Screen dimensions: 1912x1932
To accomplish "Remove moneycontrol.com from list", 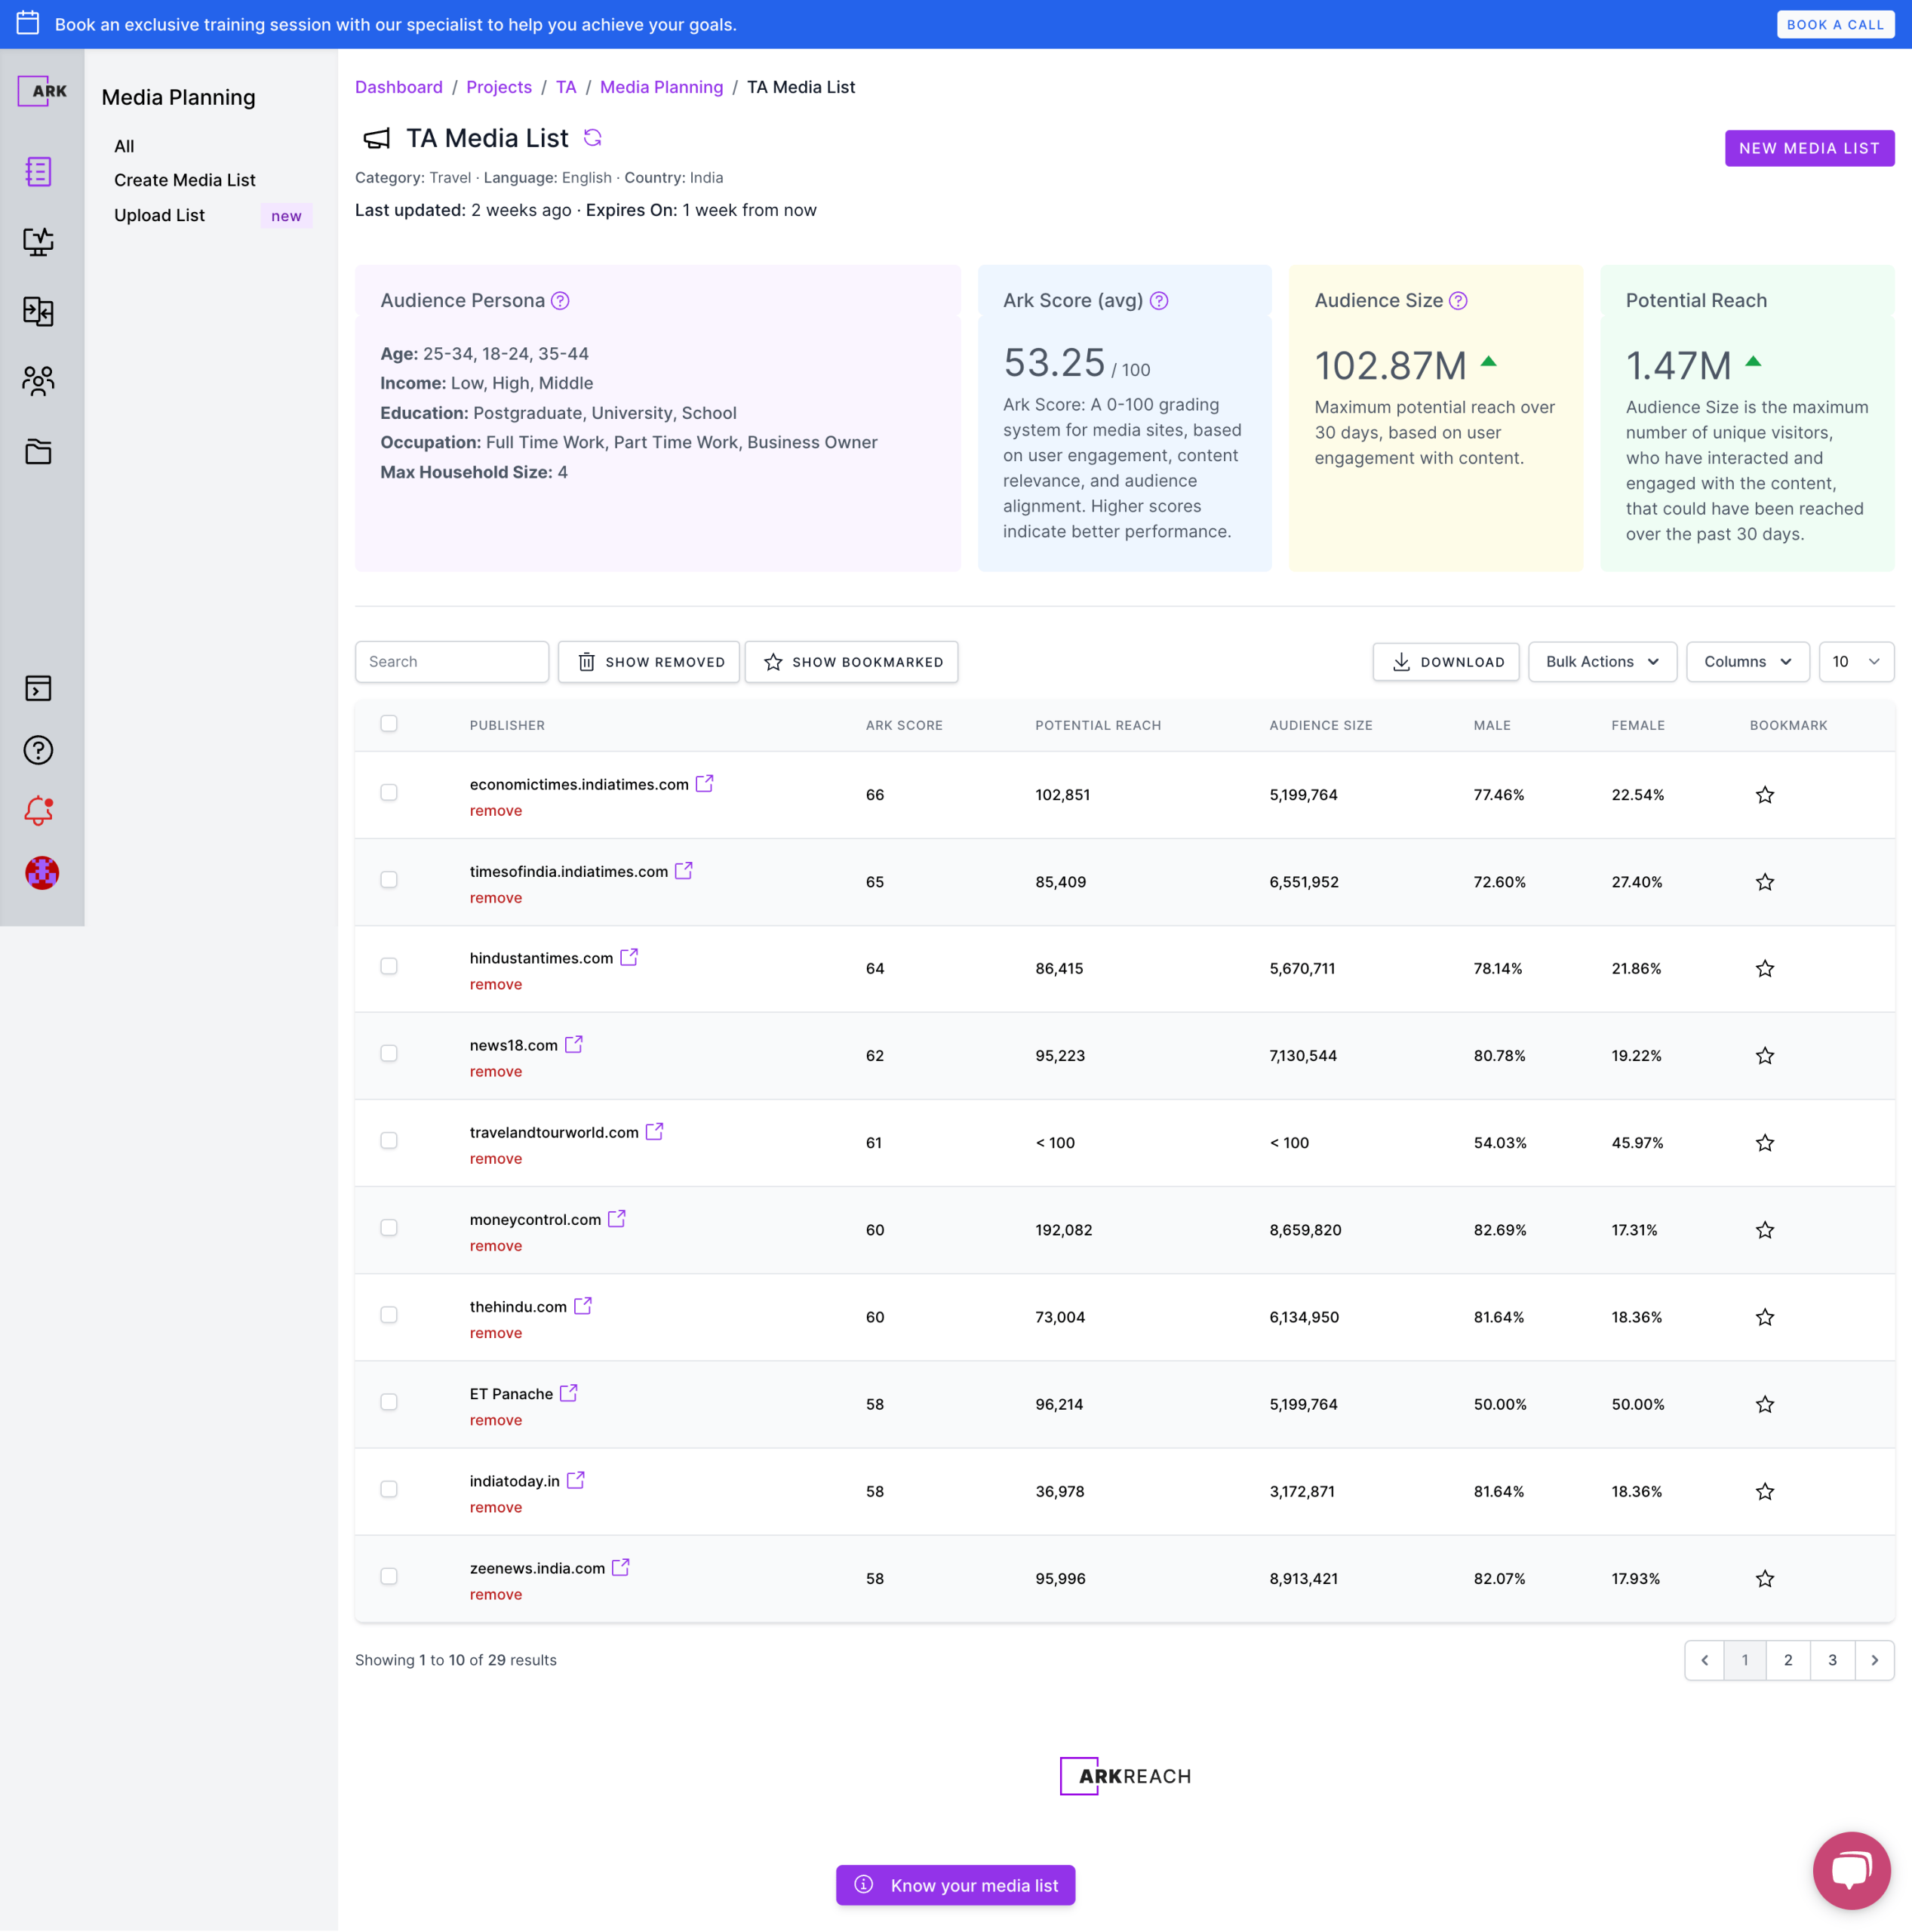I will pyautogui.click(x=496, y=1246).
